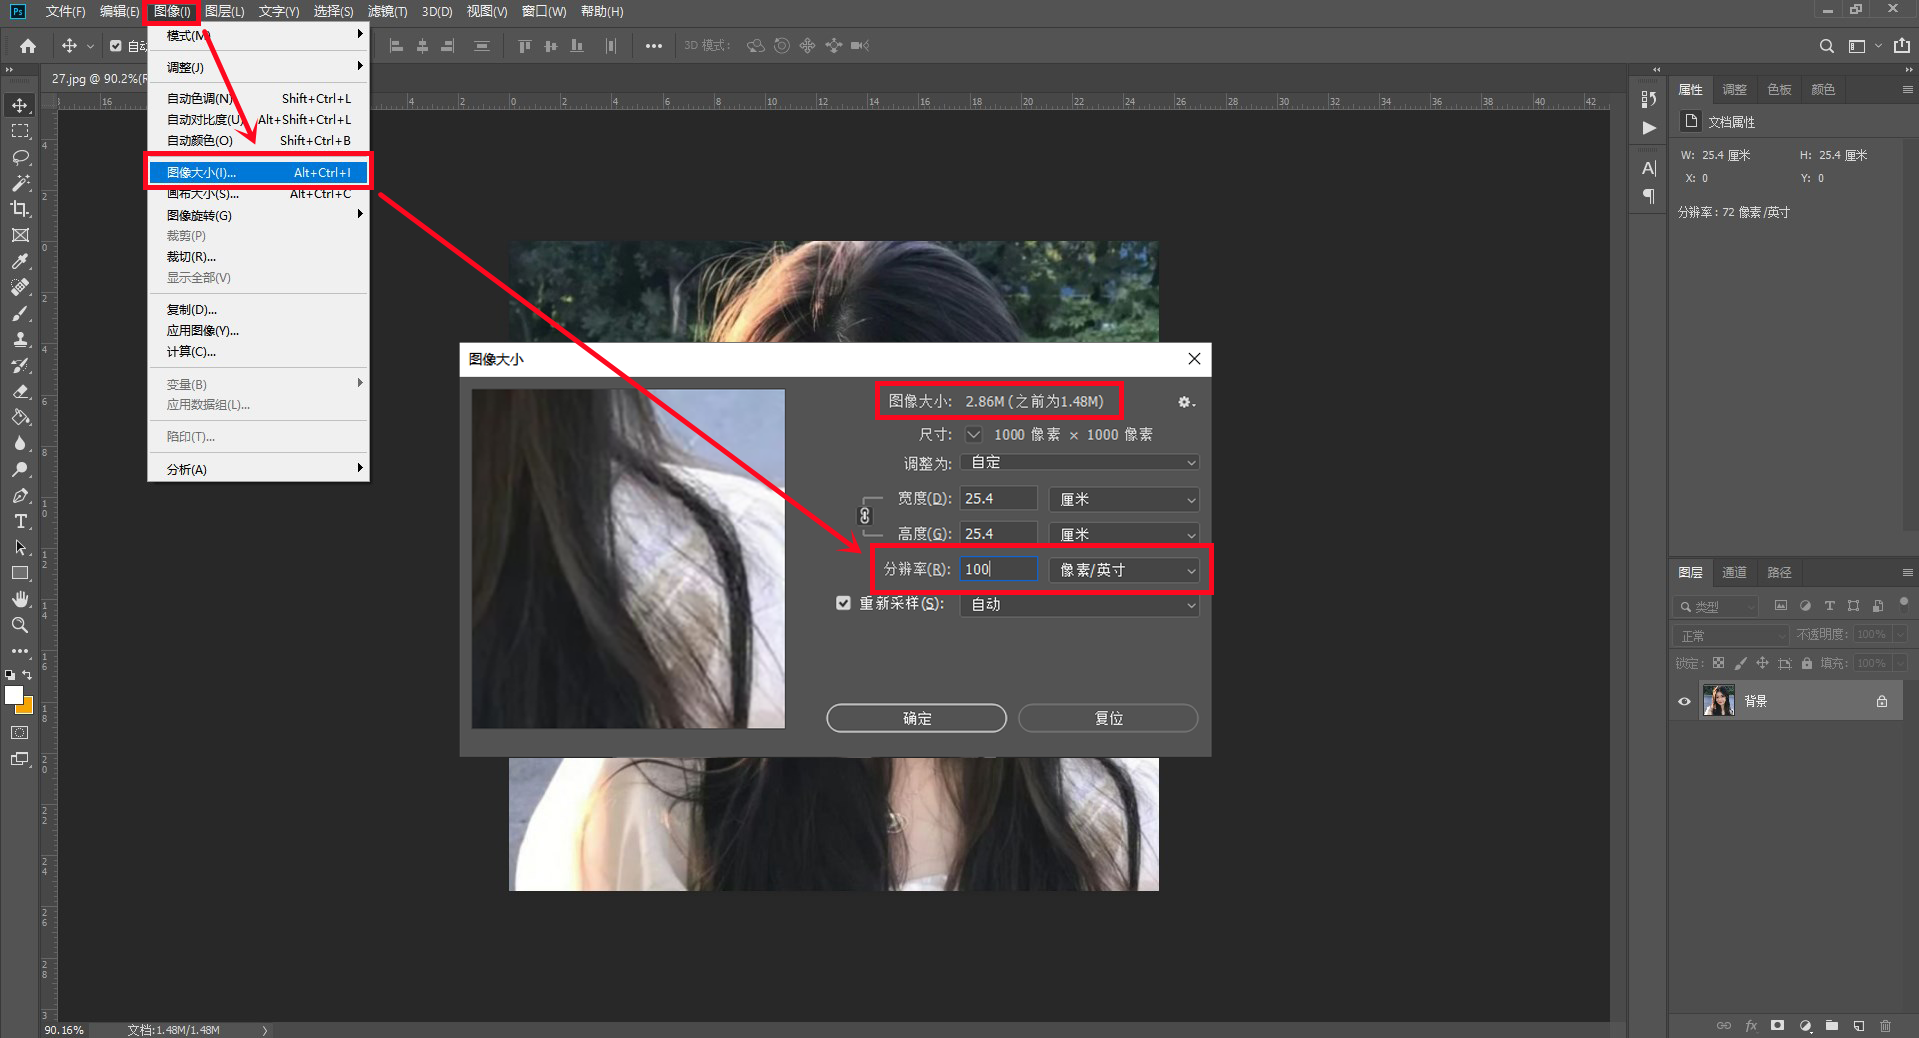Select the Rectangular Marquee tool
The image size is (1919, 1038).
(20, 131)
